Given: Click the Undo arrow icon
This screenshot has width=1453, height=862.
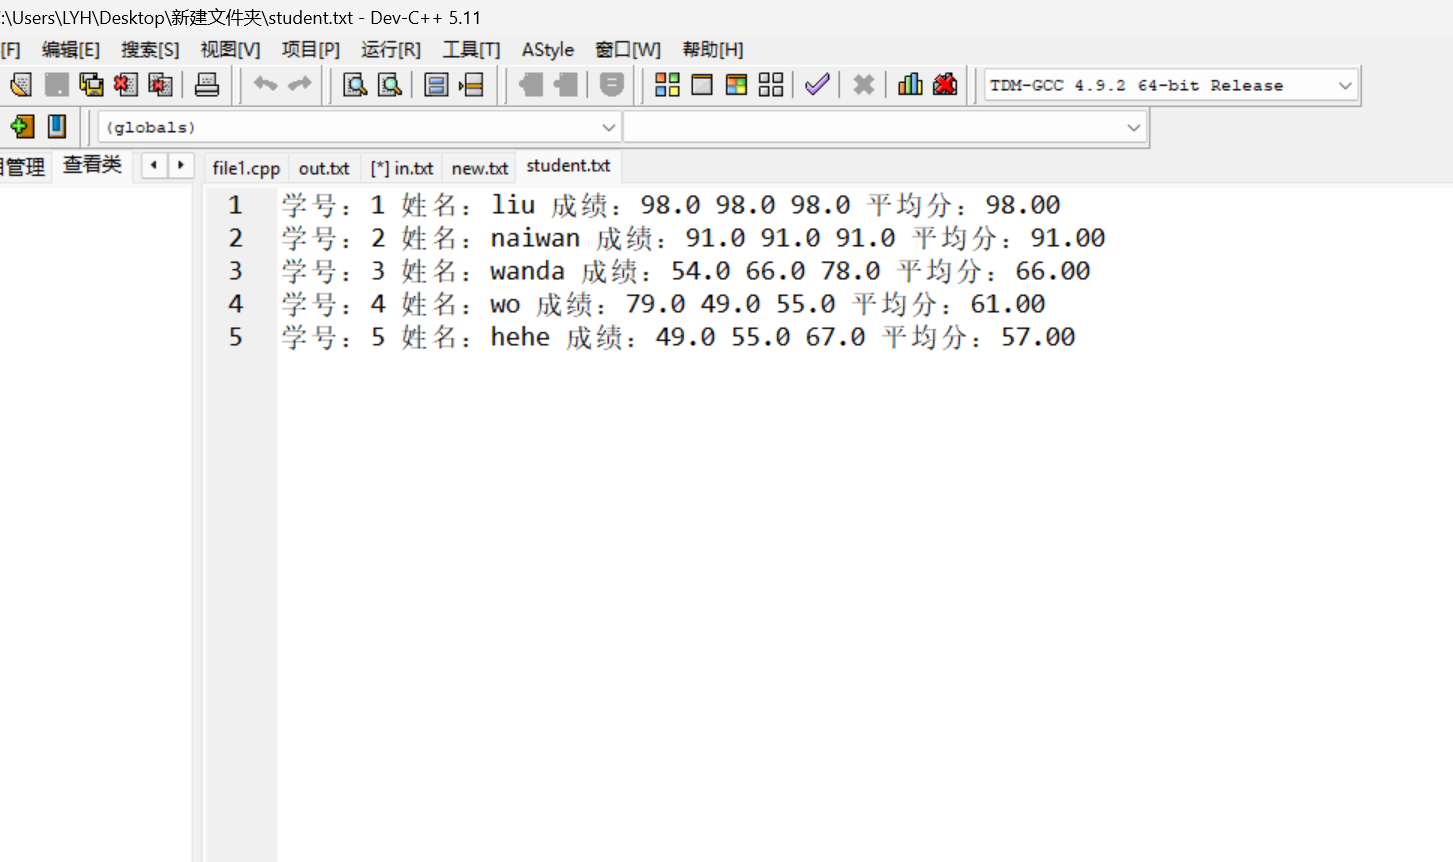Looking at the screenshot, I should point(265,85).
